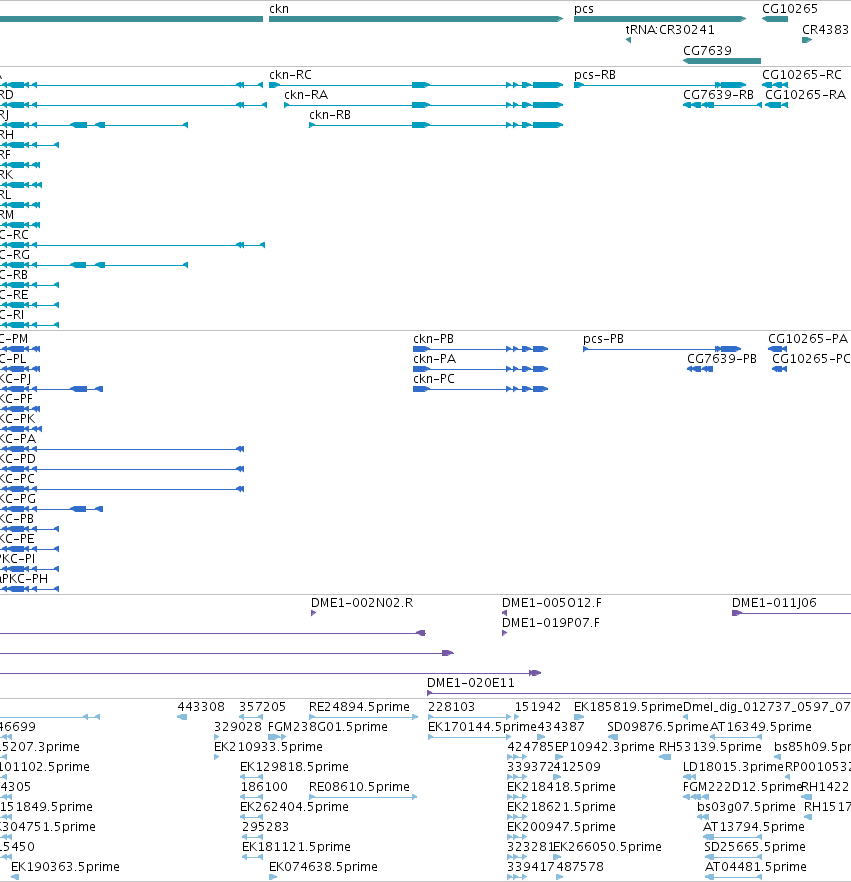The height and width of the screenshot is (882, 851).
Task: Select the 151942 feature label
Action: (538, 707)
